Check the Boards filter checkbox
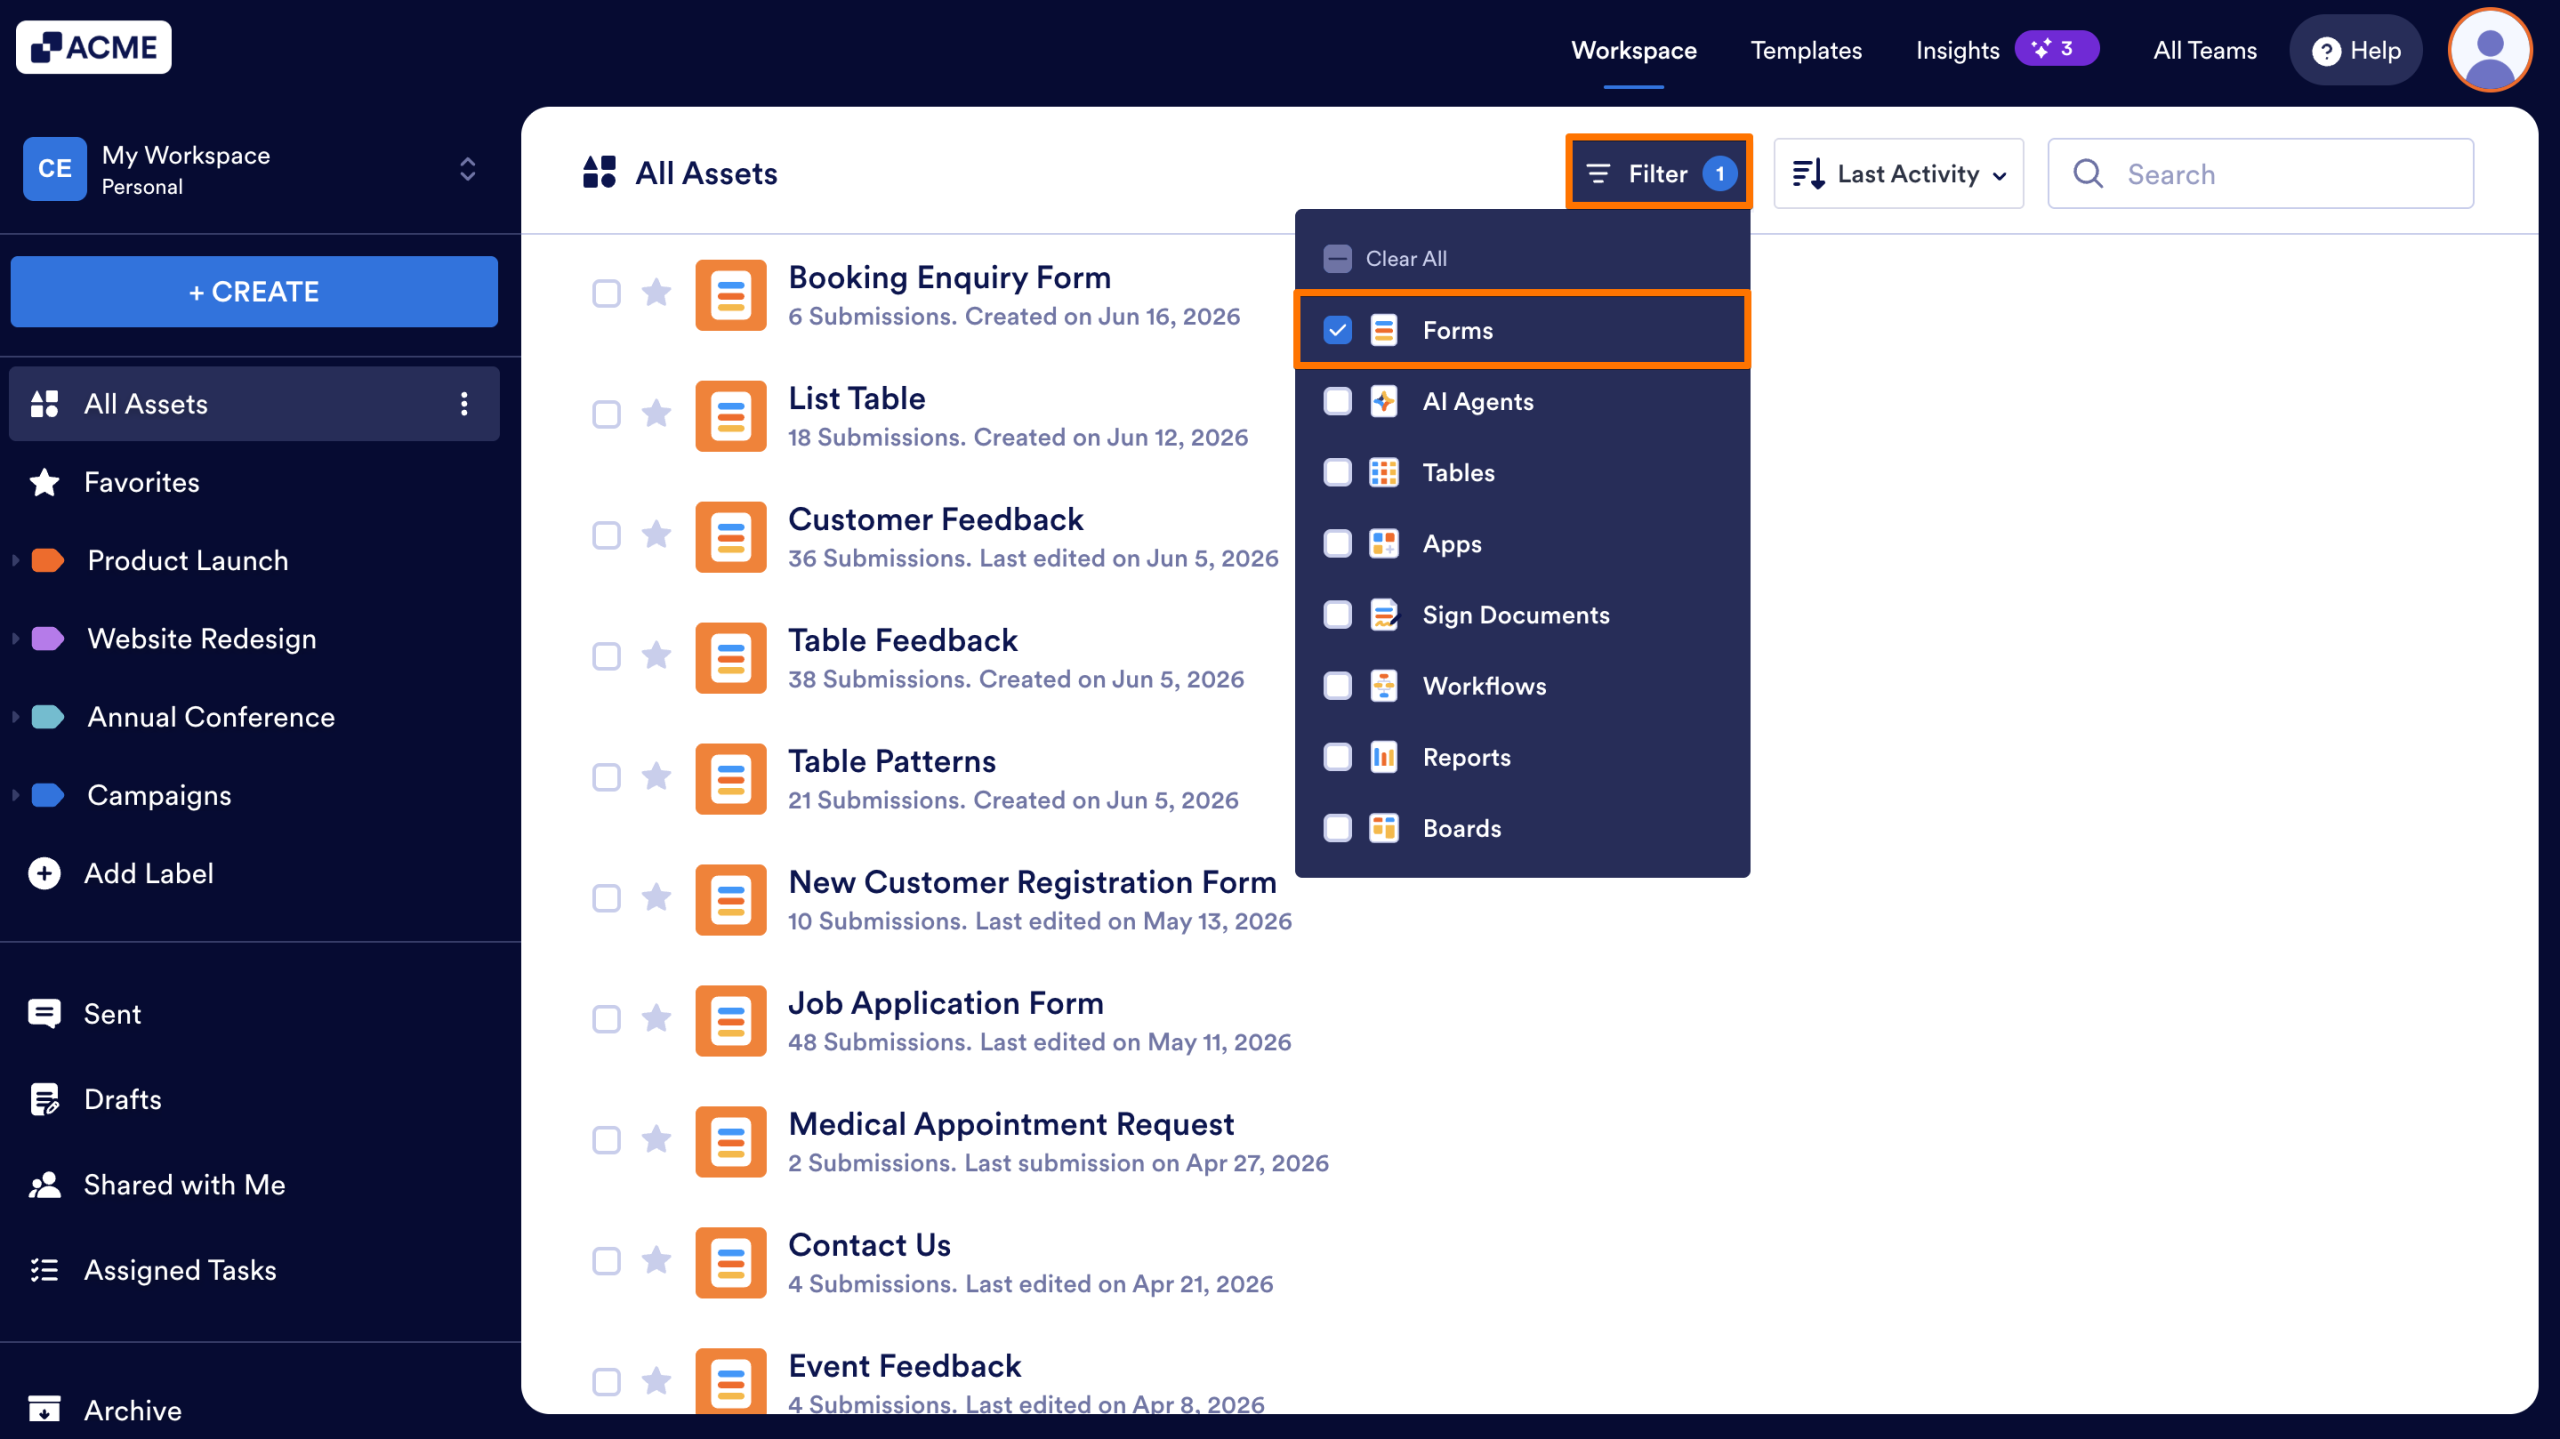Image resolution: width=2560 pixels, height=1439 pixels. click(x=1337, y=829)
